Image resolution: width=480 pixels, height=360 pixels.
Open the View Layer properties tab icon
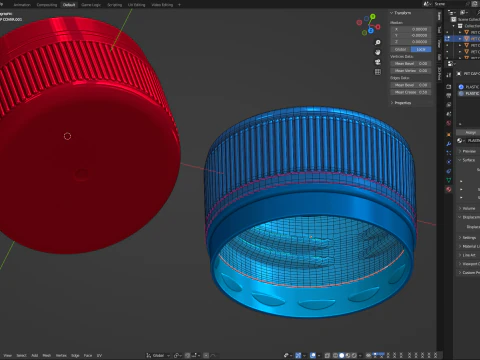449,105
